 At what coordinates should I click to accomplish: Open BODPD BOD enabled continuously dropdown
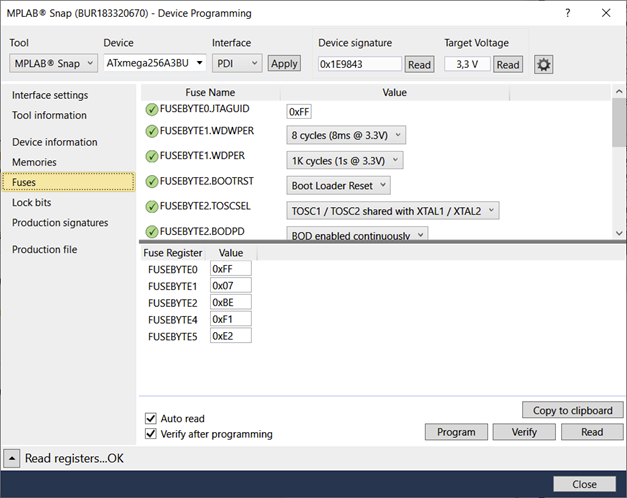pos(357,234)
